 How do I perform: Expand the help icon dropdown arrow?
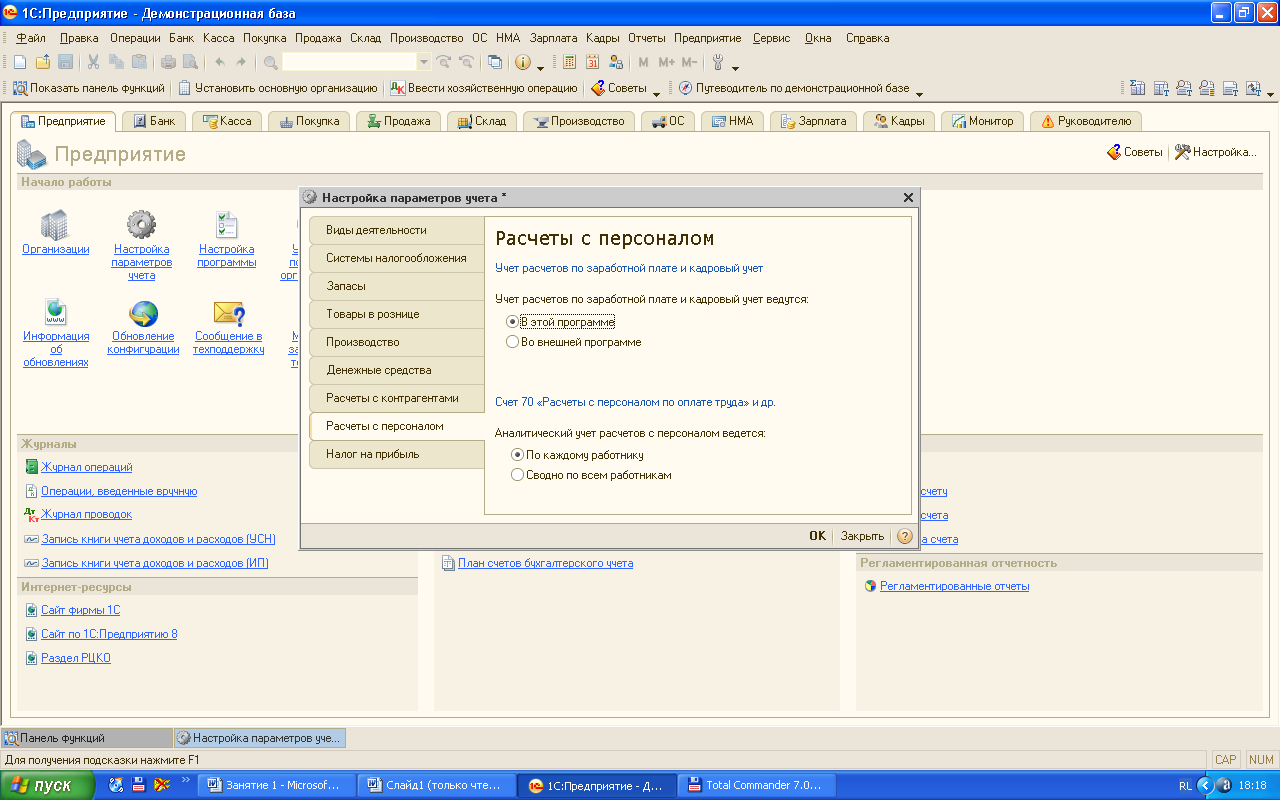point(541,66)
